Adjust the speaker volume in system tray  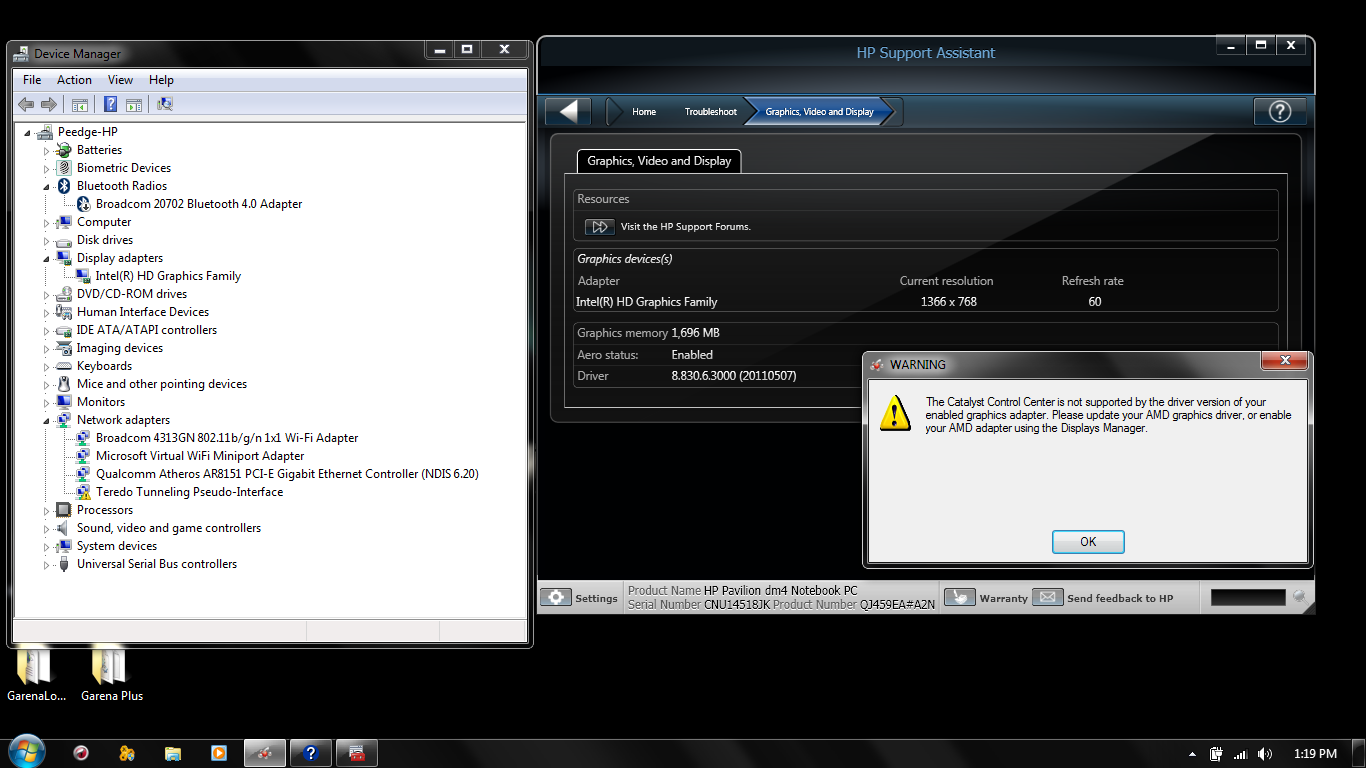pos(1264,751)
